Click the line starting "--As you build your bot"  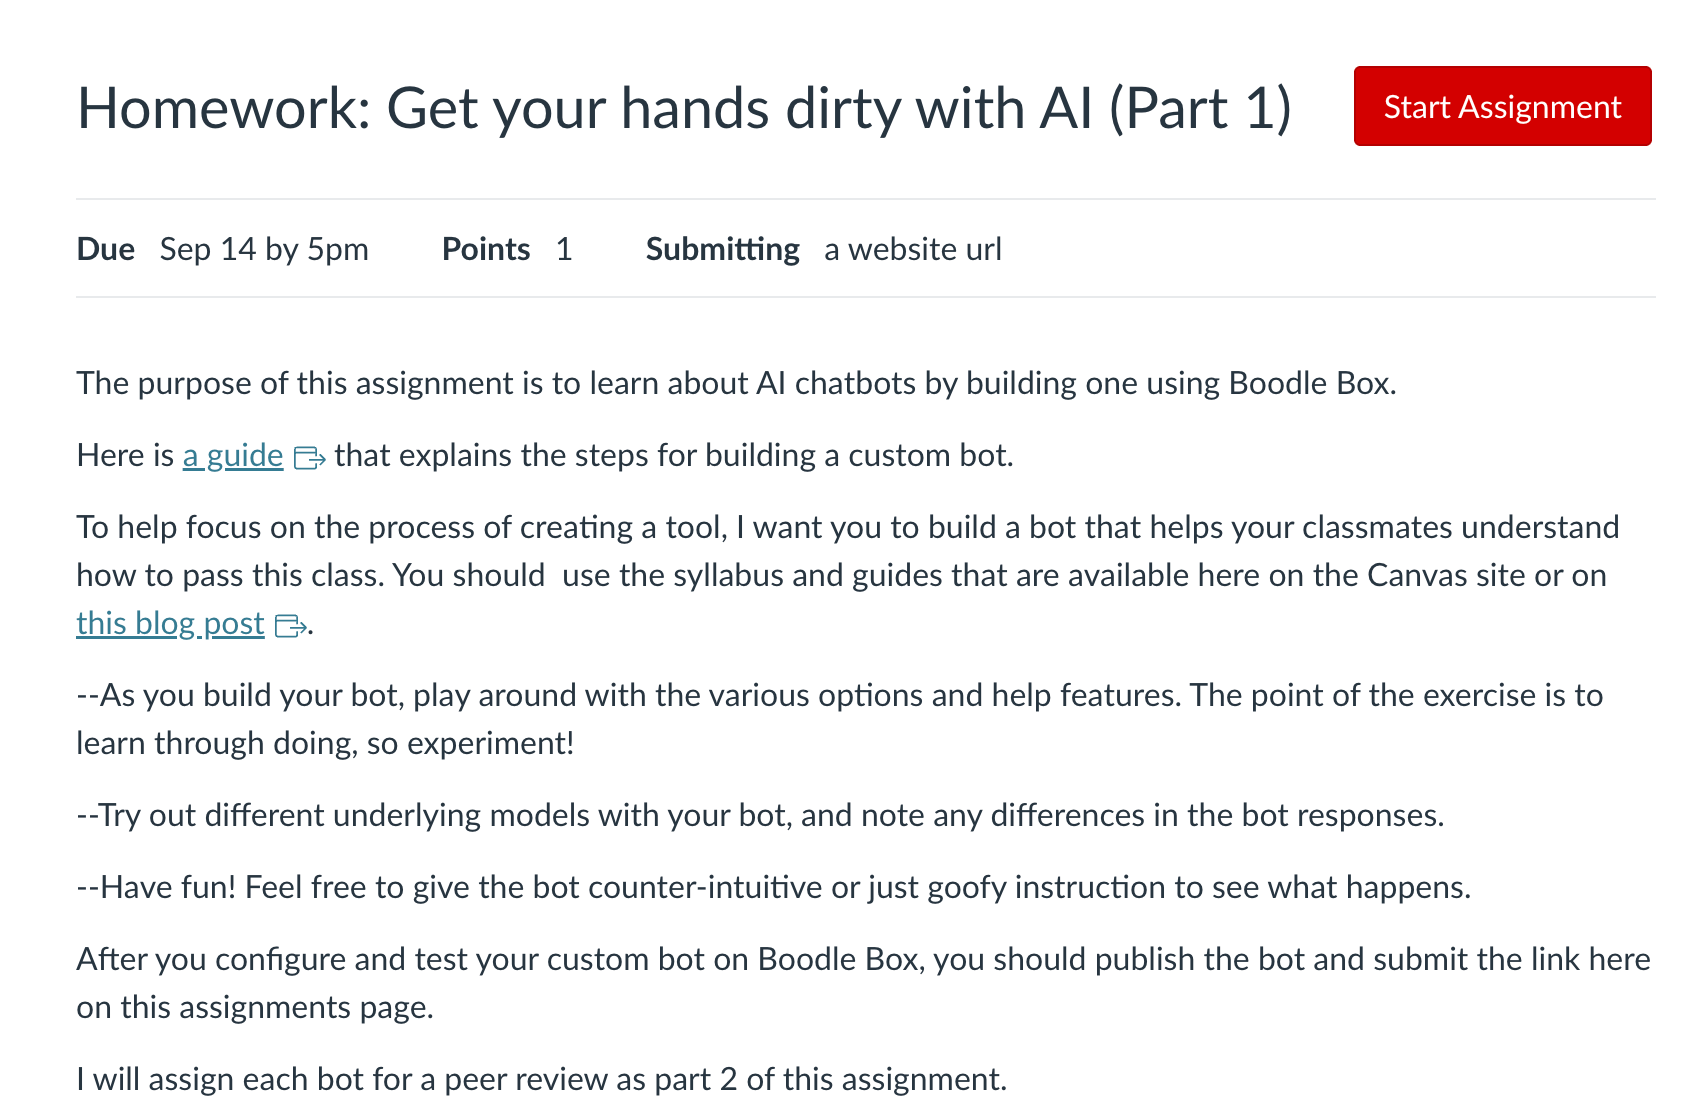tap(840, 719)
